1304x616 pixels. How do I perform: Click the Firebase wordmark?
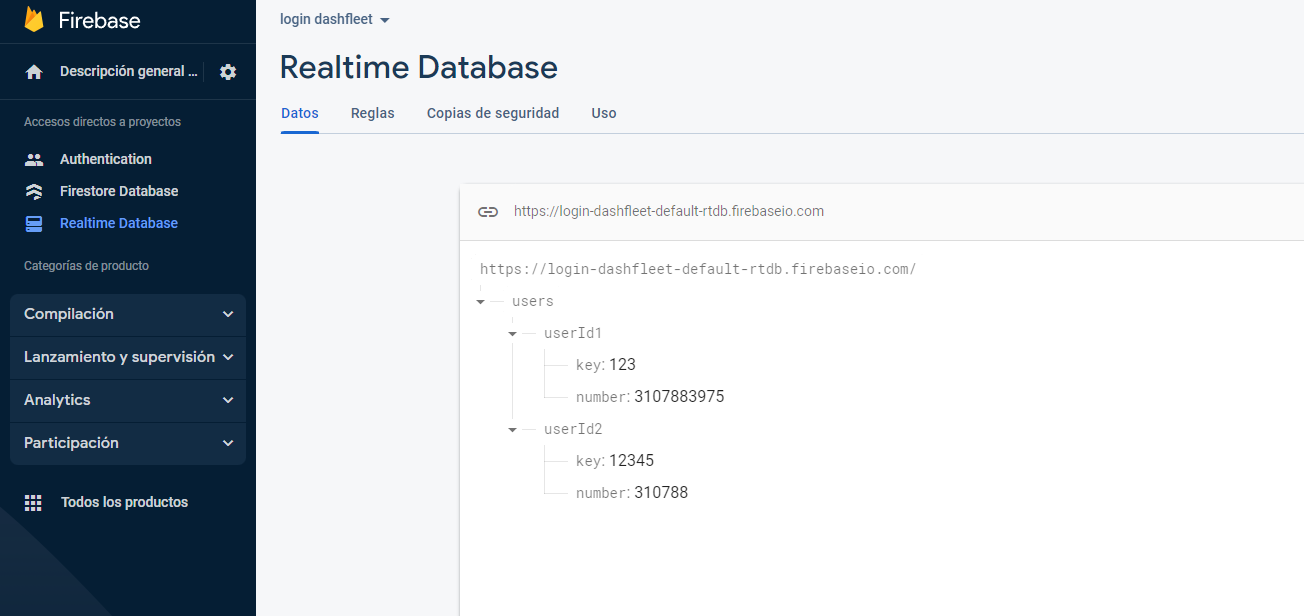coord(99,20)
